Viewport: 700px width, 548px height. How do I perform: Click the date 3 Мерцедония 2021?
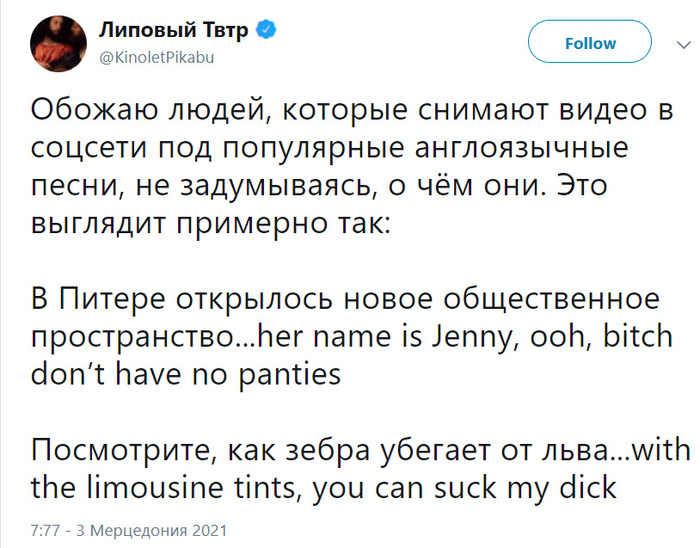point(152,530)
